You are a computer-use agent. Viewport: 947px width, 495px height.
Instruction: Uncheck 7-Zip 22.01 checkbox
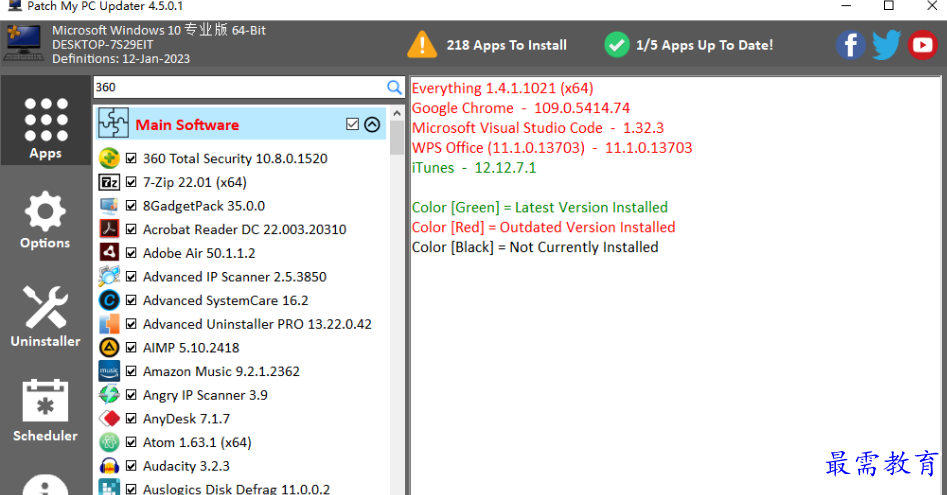[131, 182]
